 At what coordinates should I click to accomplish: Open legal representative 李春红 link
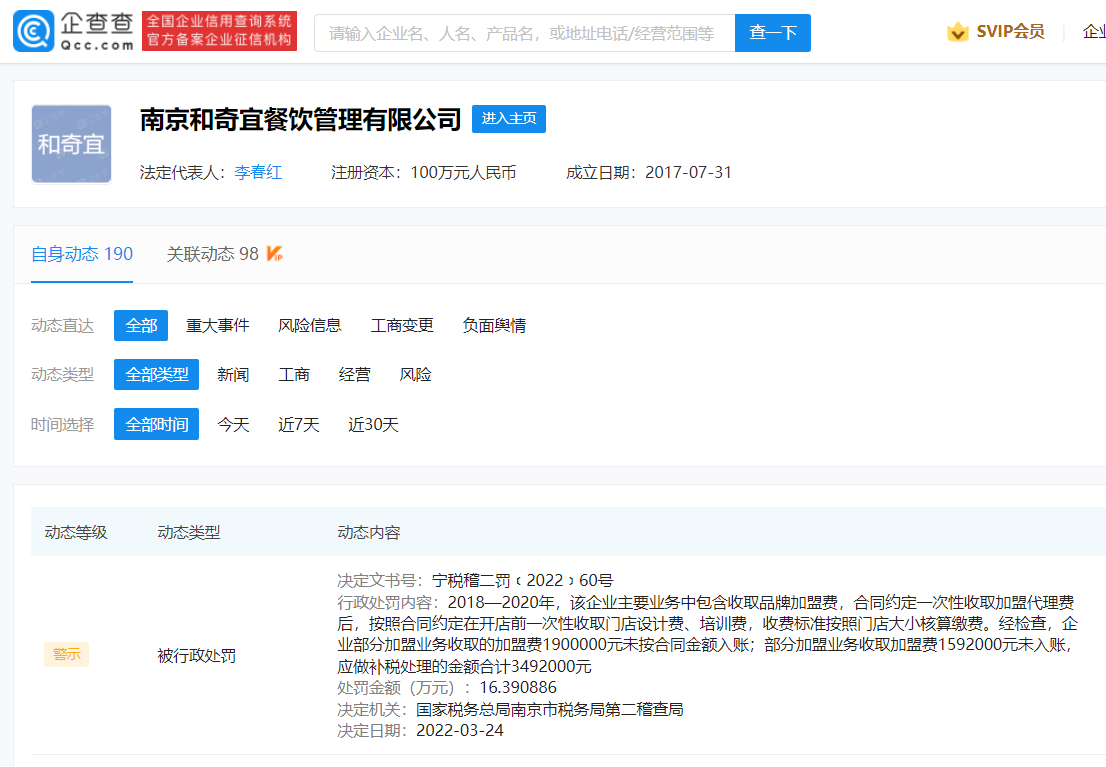pos(258,172)
